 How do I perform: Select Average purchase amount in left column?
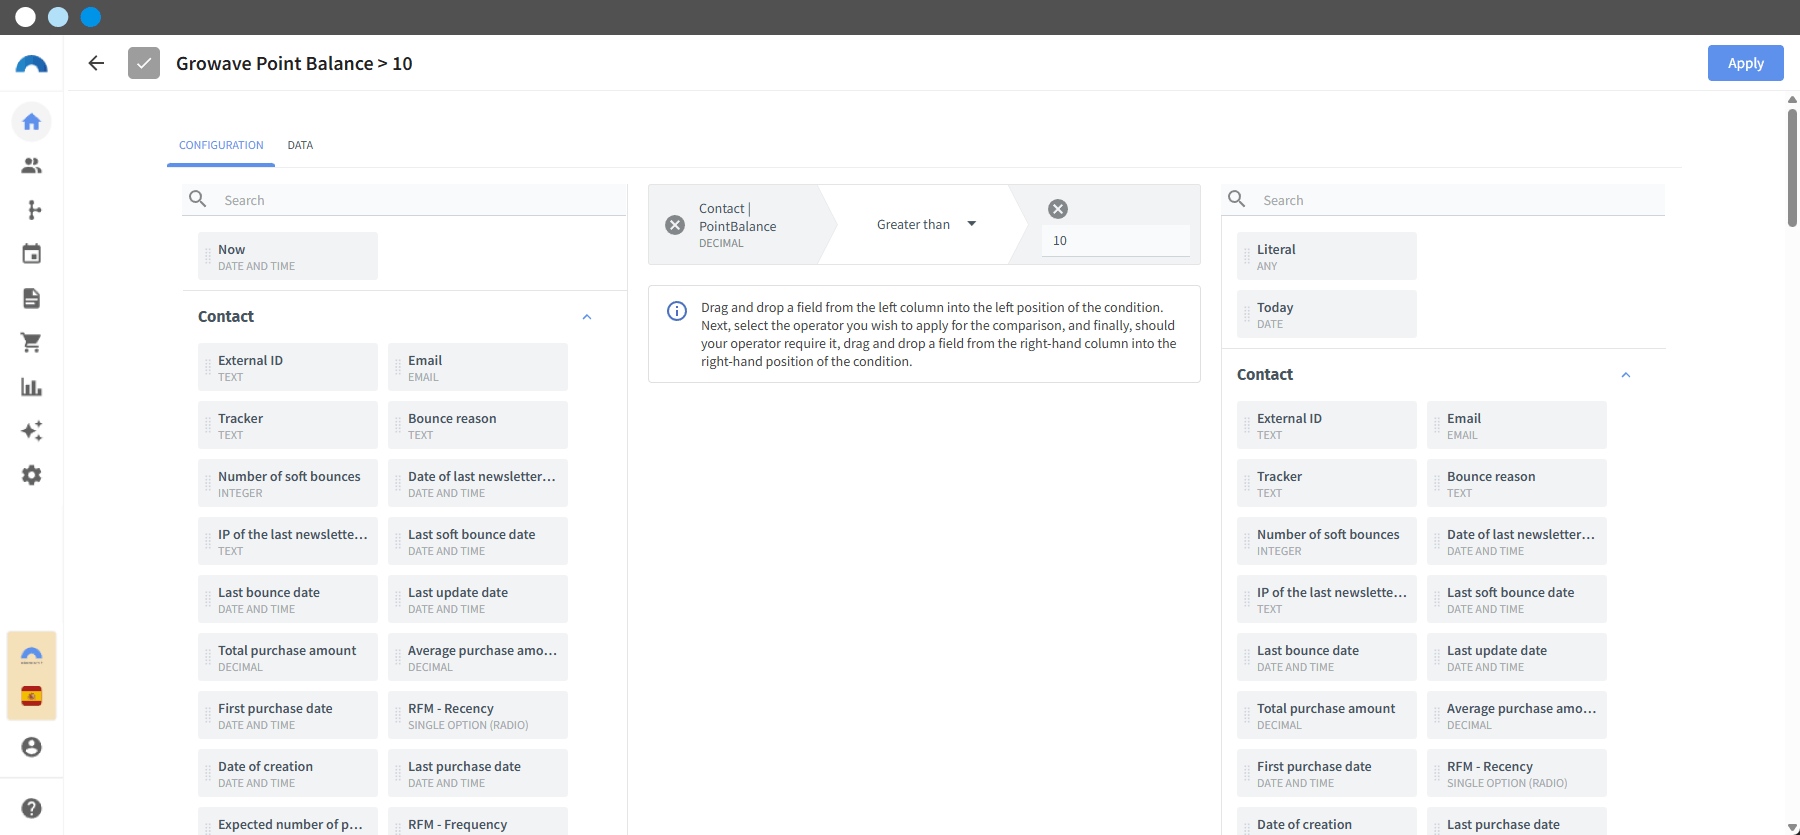(x=478, y=657)
